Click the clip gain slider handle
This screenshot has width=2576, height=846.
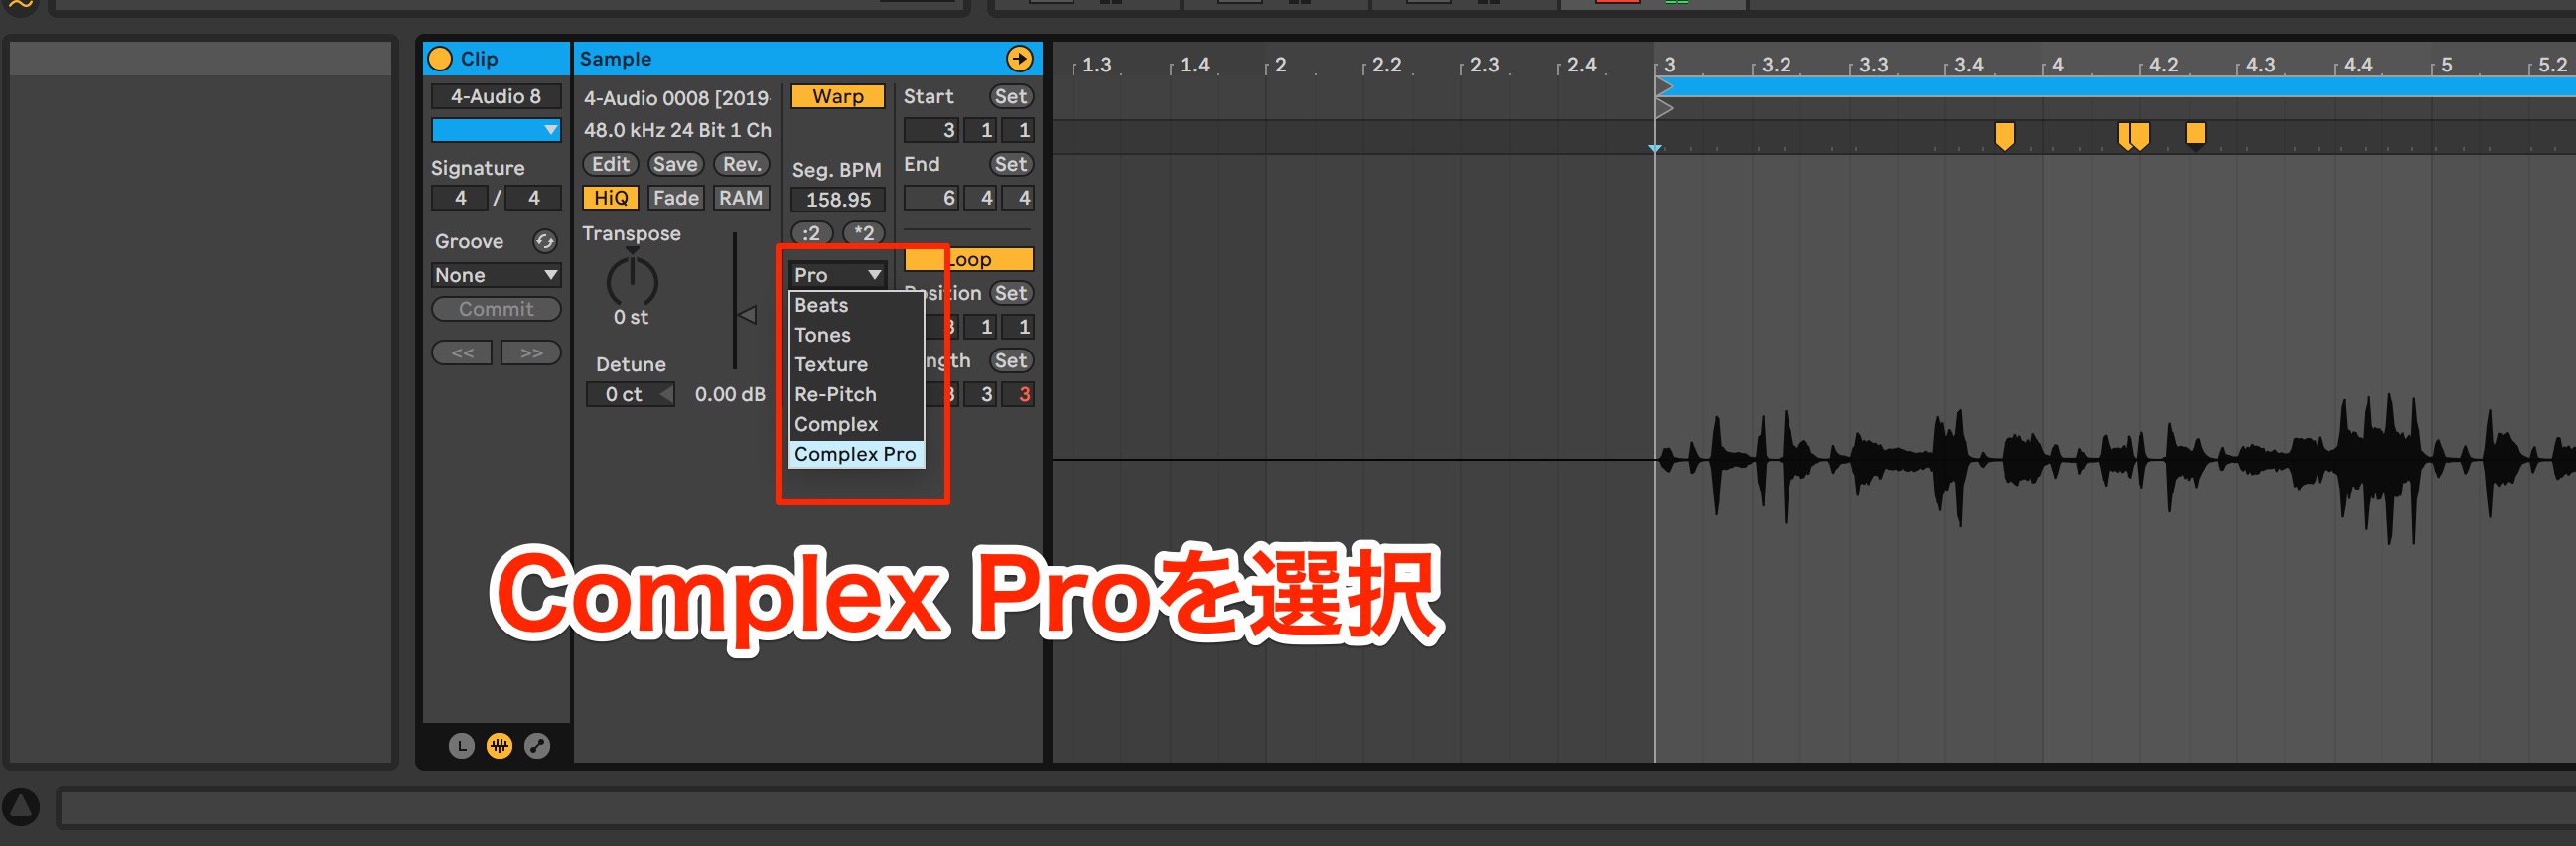(746, 314)
